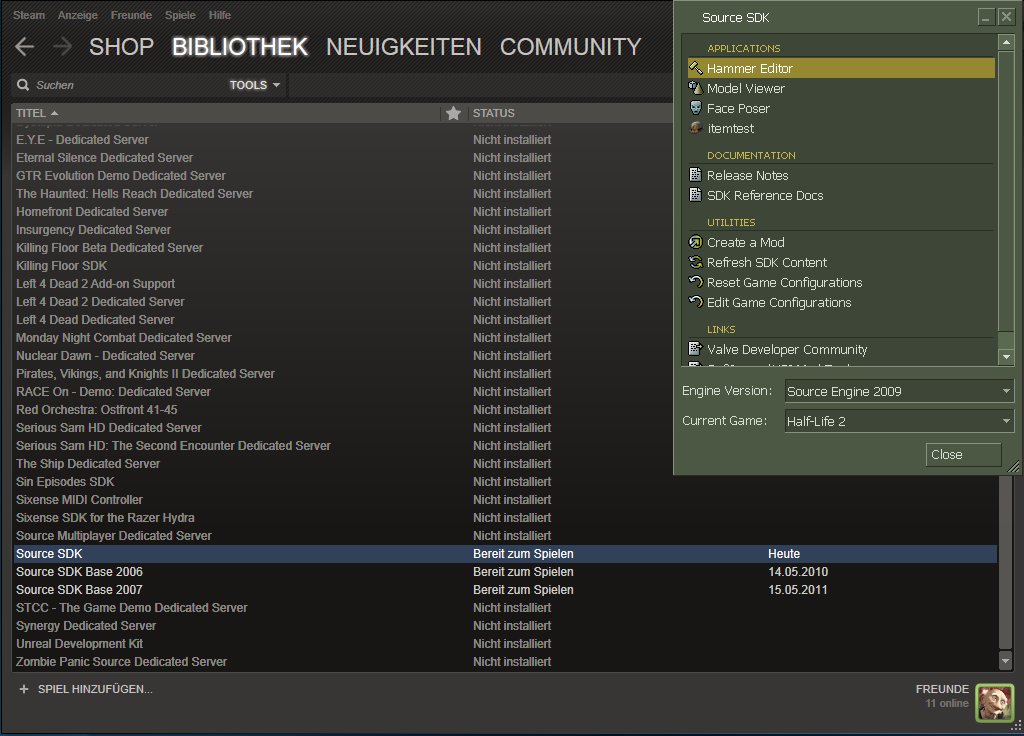Select Sixense MIDI Controller entry
The image size is (1024, 736).
coord(79,500)
